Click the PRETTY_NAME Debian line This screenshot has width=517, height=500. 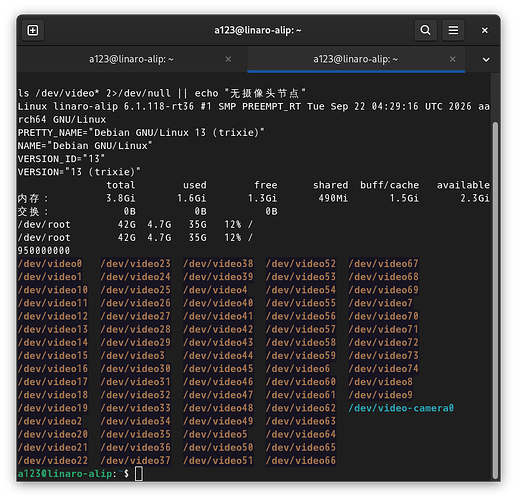(141, 133)
